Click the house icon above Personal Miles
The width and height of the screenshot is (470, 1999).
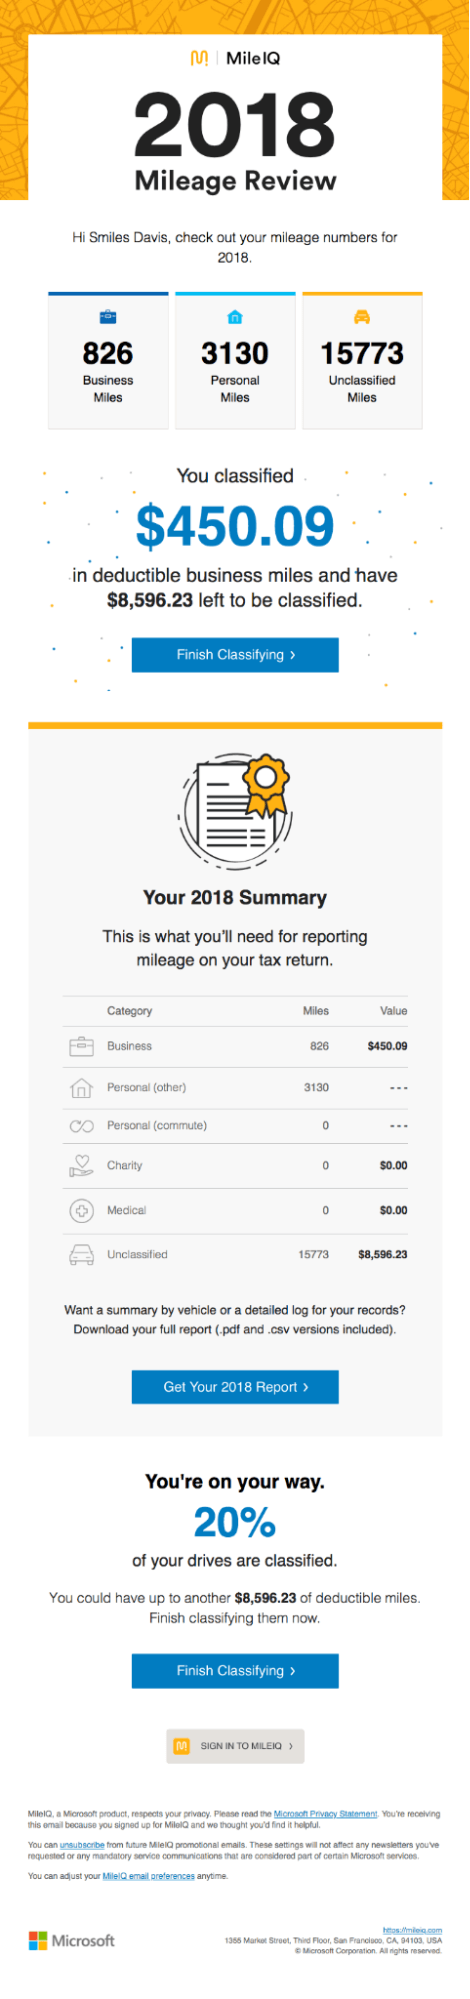pos(235,317)
